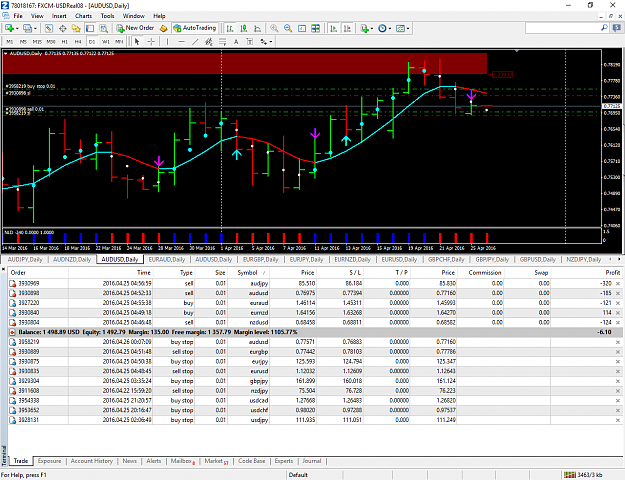Switch to the EURGBP,Daily chart tab

click(x=260, y=260)
